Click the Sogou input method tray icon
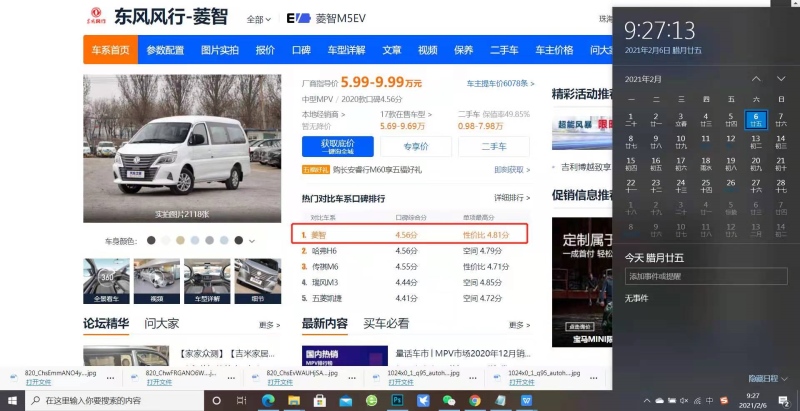The image size is (800, 411). click(x=723, y=401)
